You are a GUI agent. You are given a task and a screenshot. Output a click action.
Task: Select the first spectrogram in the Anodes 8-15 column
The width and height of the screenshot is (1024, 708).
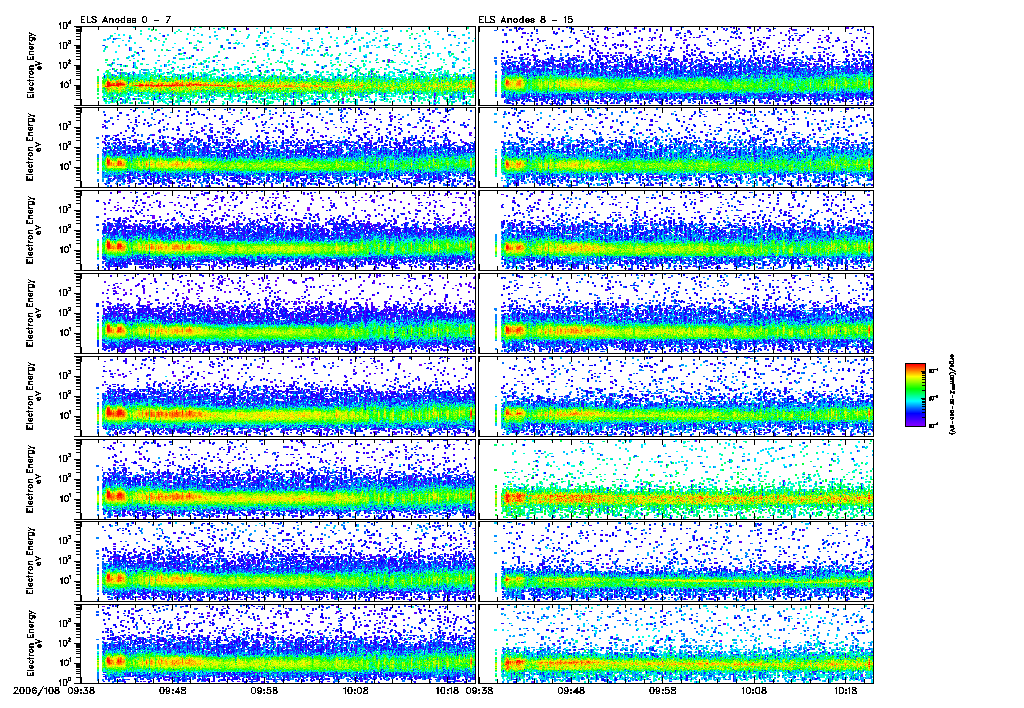676,65
